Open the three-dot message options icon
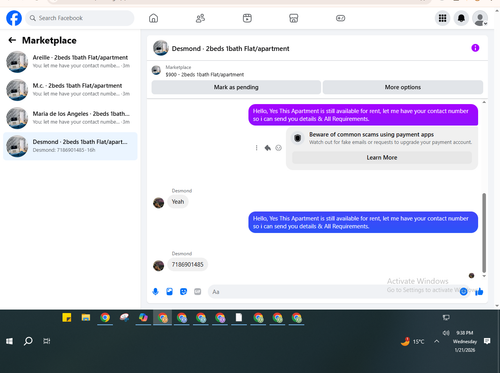Image resolution: width=500 pixels, height=373 pixels. point(256,148)
